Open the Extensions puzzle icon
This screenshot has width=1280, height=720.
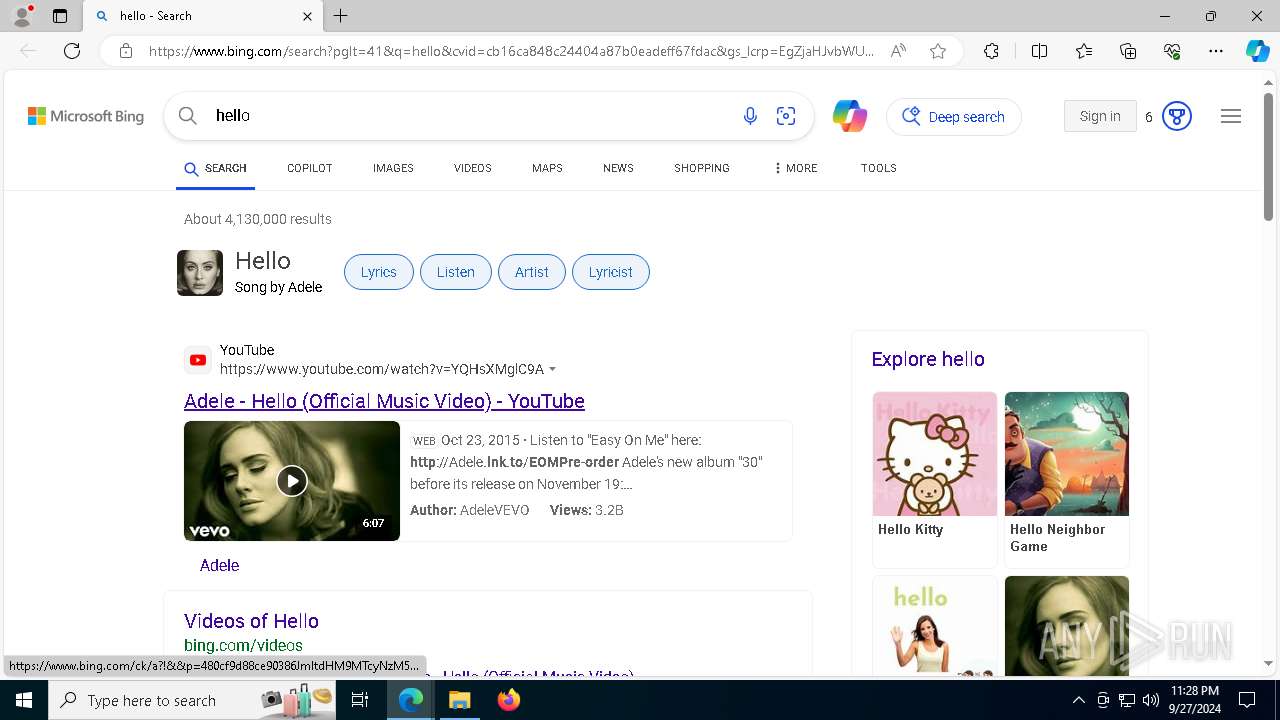pyautogui.click(x=991, y=51)
